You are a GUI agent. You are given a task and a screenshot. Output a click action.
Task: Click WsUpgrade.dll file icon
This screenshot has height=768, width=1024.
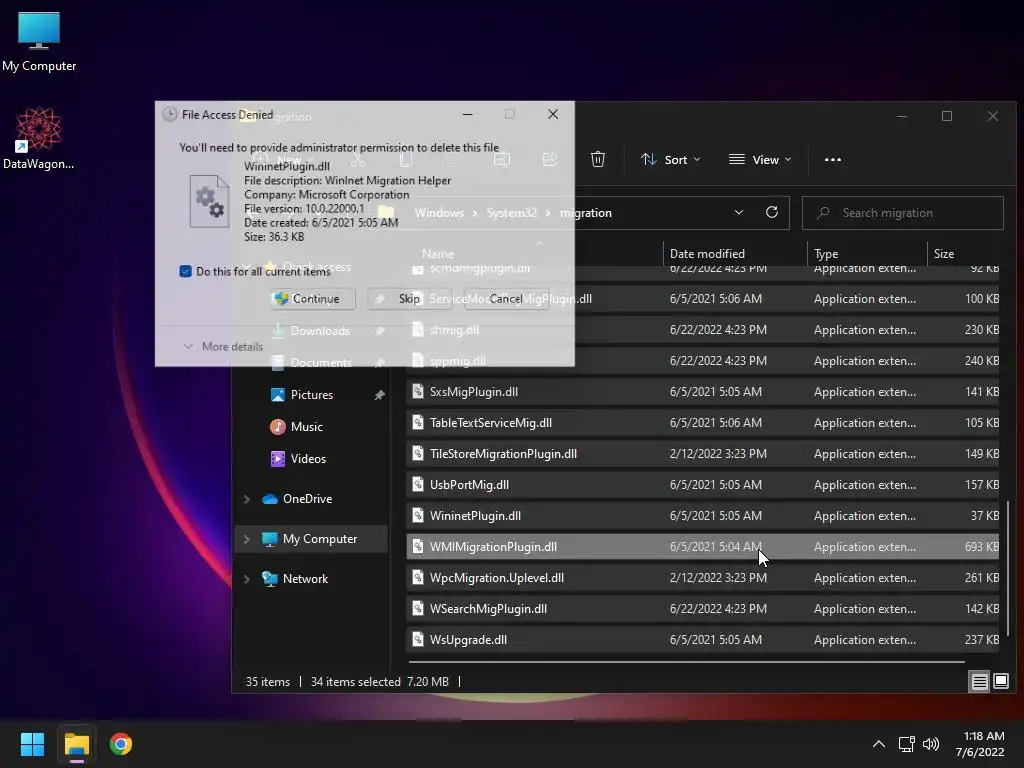pyautogui.click(x=418, y=640)
